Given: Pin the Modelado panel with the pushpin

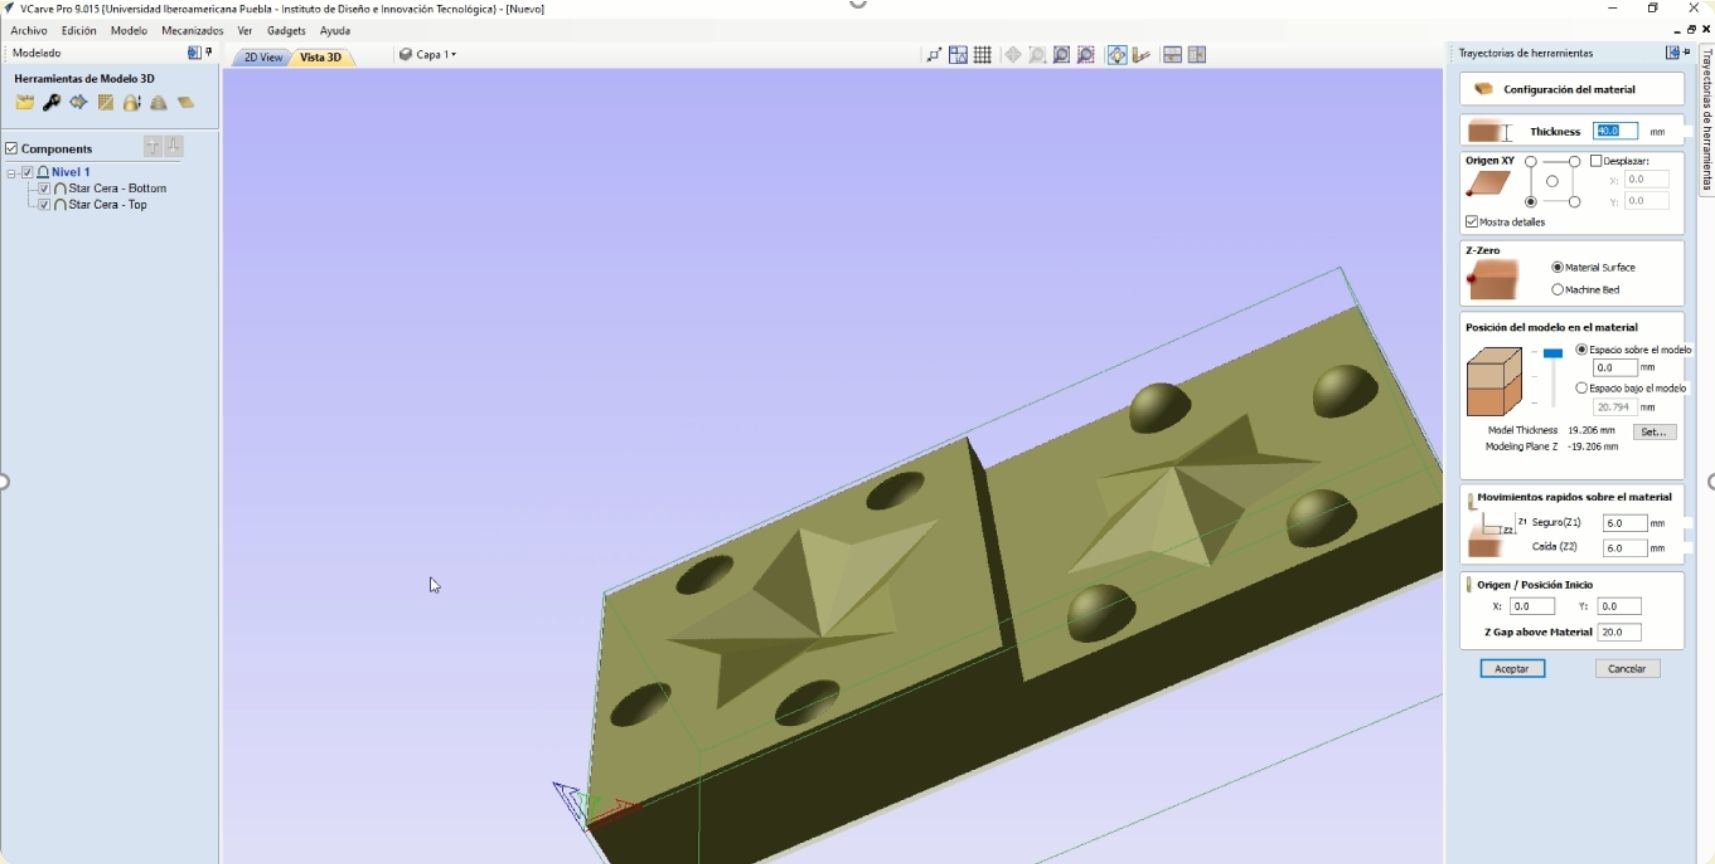Looking at the screenshot, I should coord(208,52).
